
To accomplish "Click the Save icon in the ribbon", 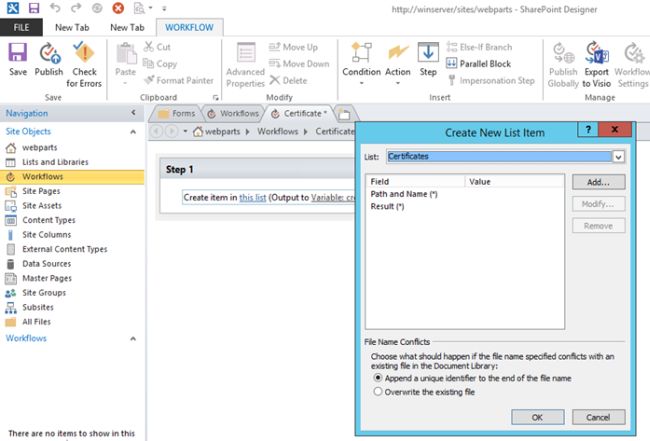I will pyautogui.click(x=18, y=59).
